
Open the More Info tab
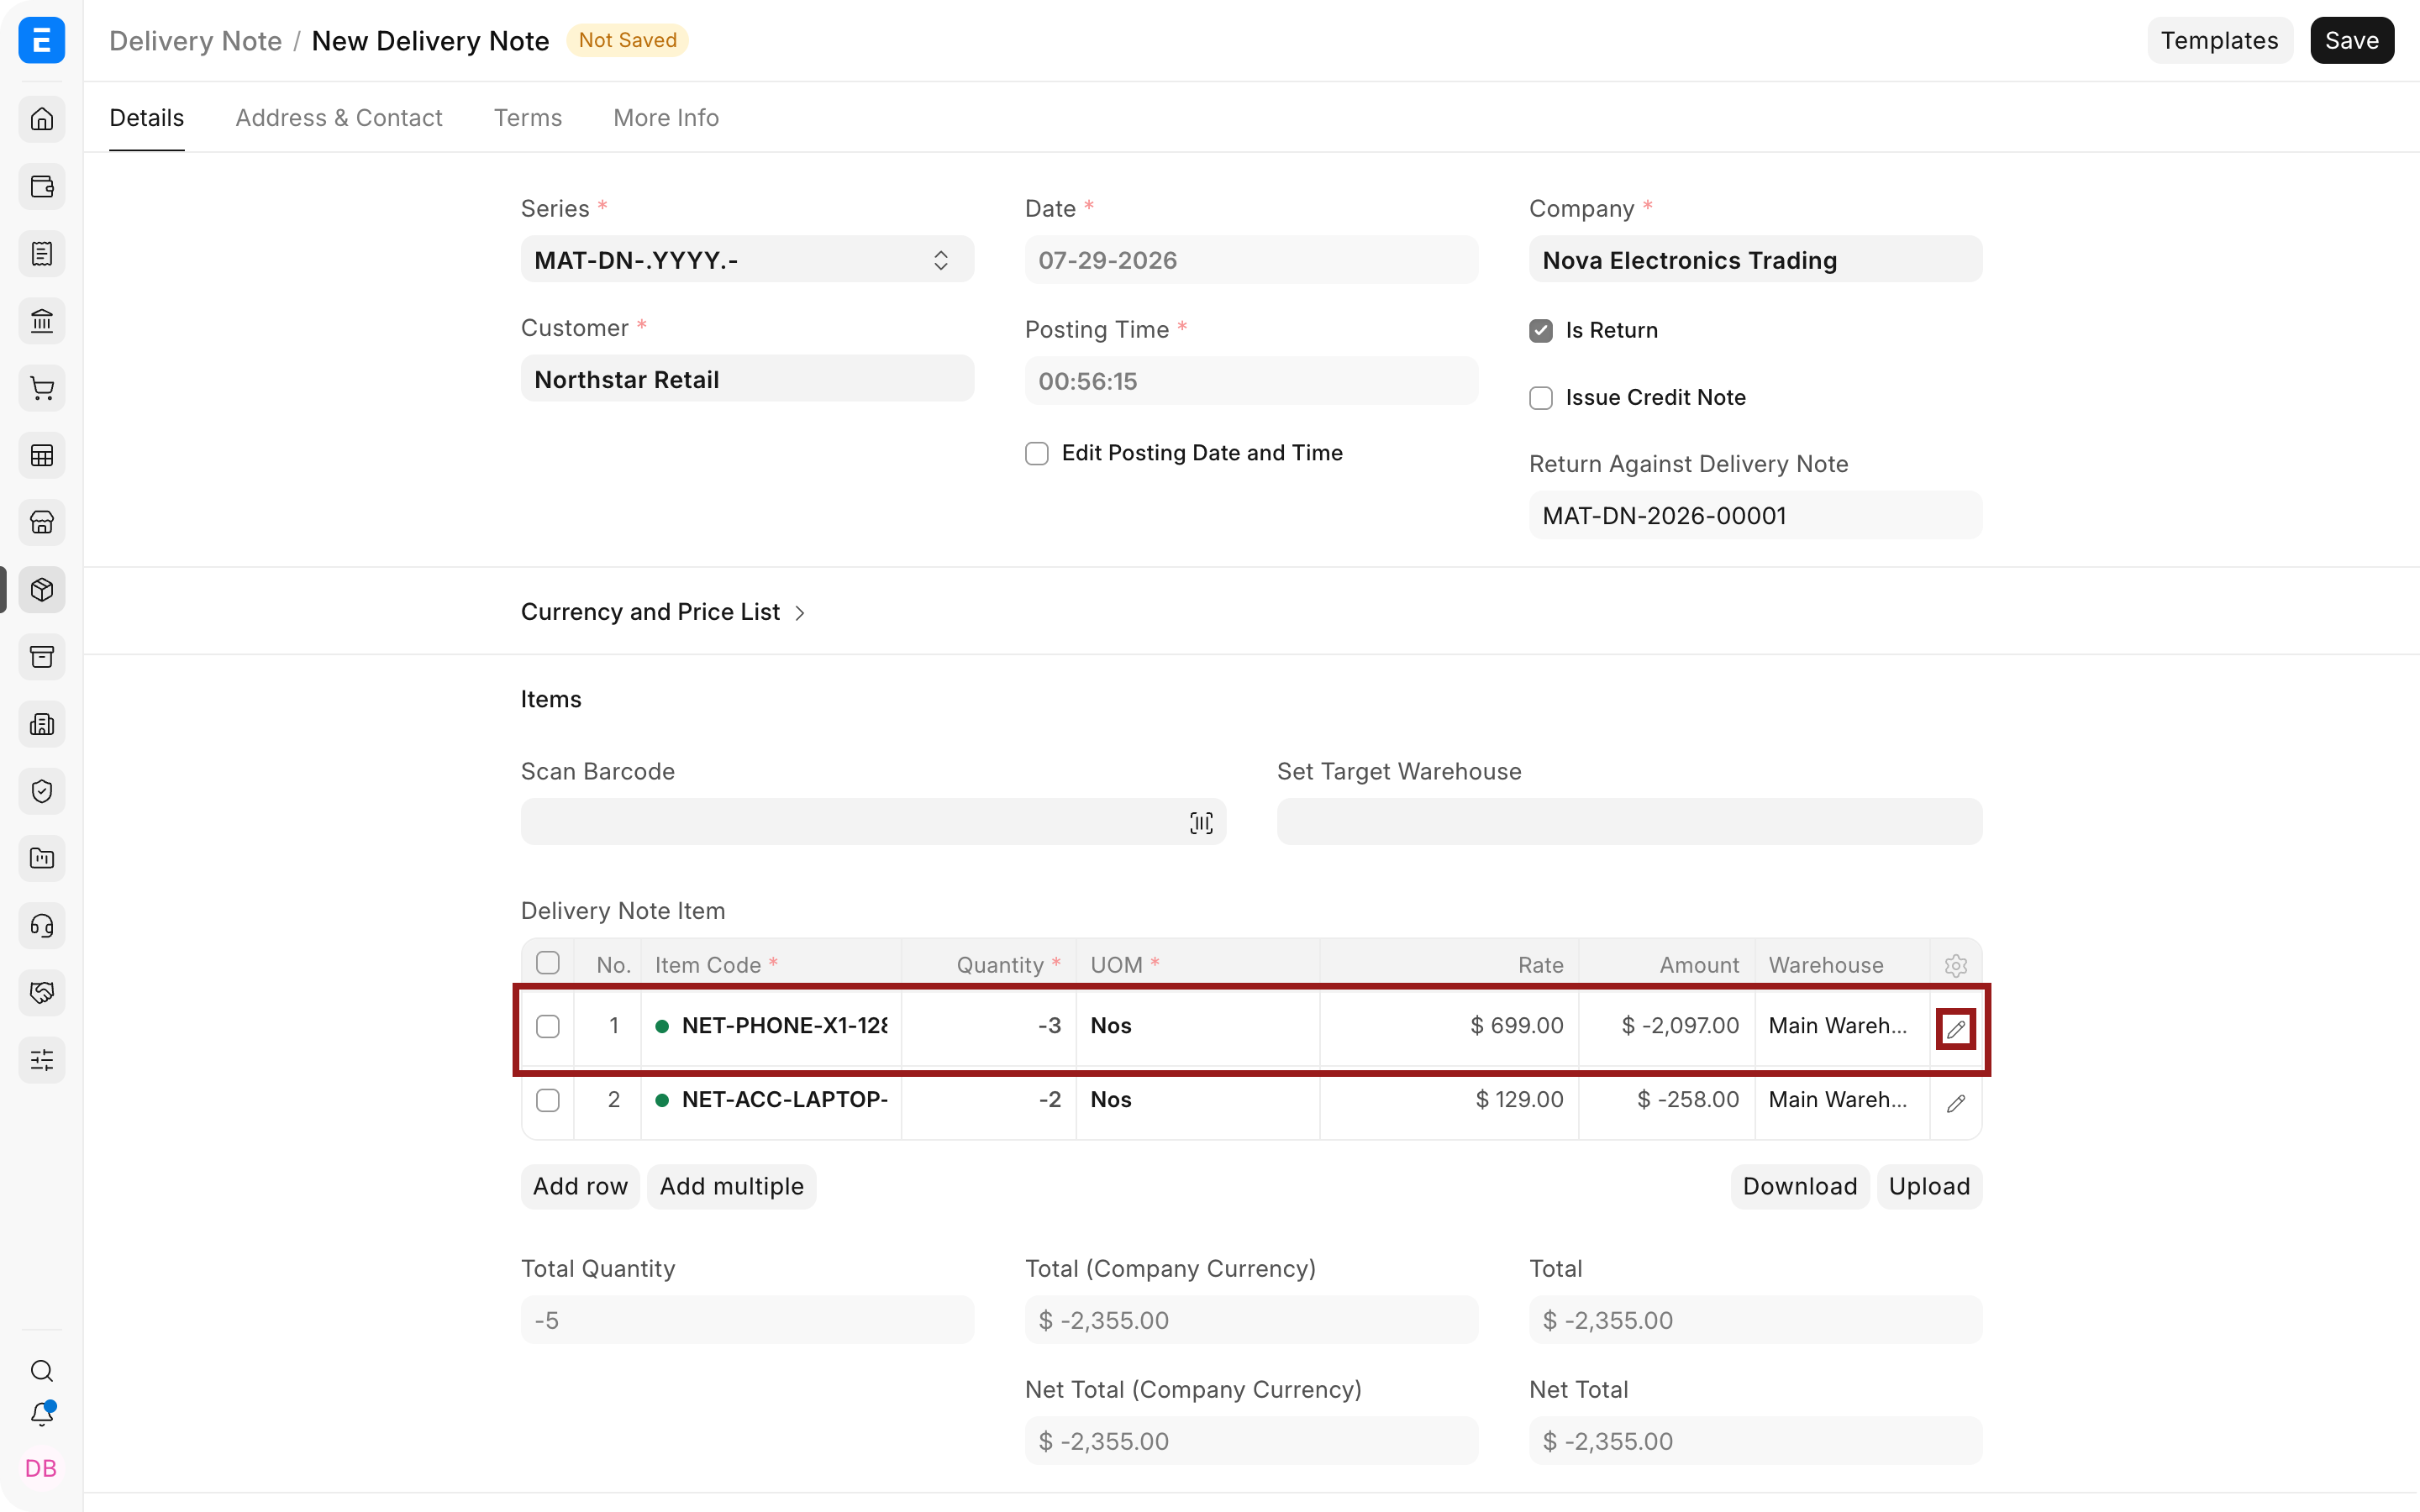666,118
